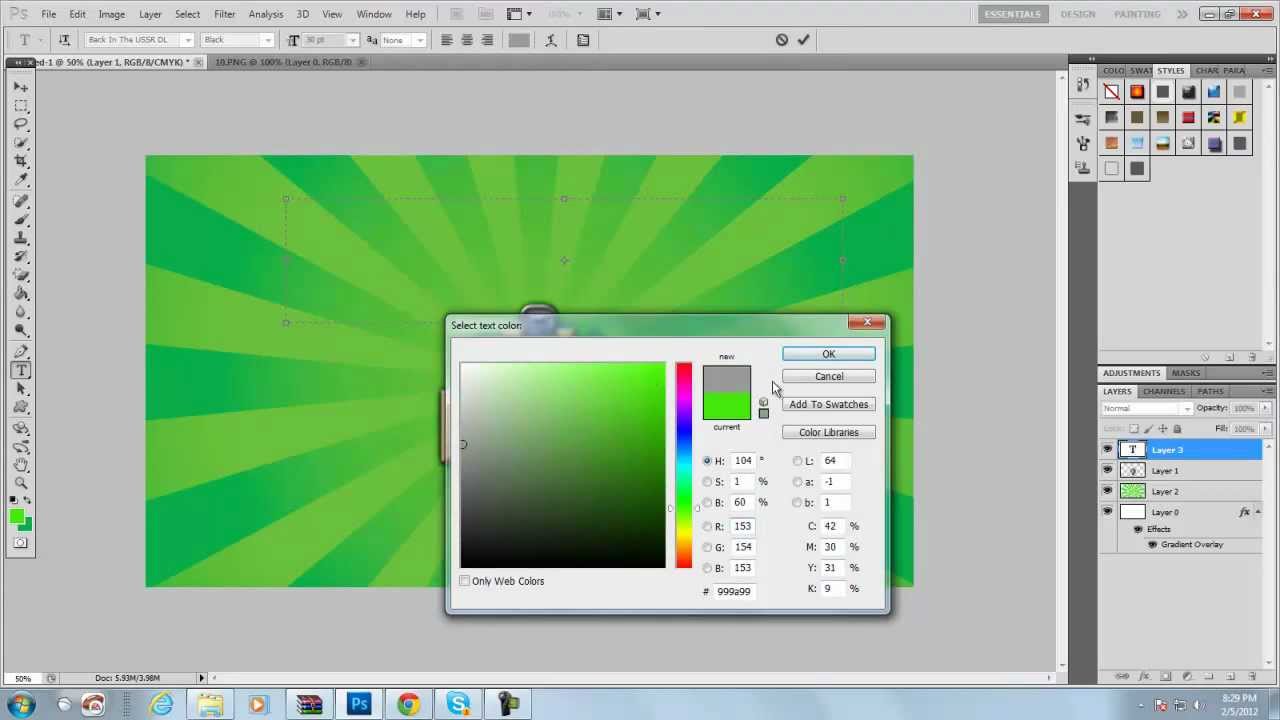
Task: Toggle text orientation icon in options bar
Action: point(64,40)
